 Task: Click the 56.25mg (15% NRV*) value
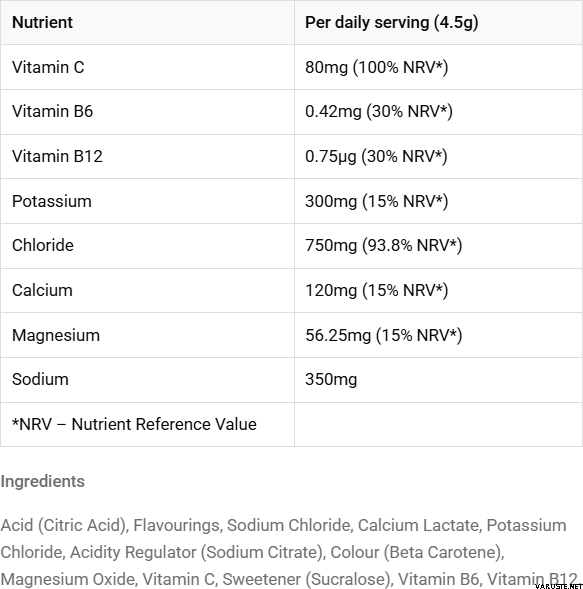click(x=384, y=335)
